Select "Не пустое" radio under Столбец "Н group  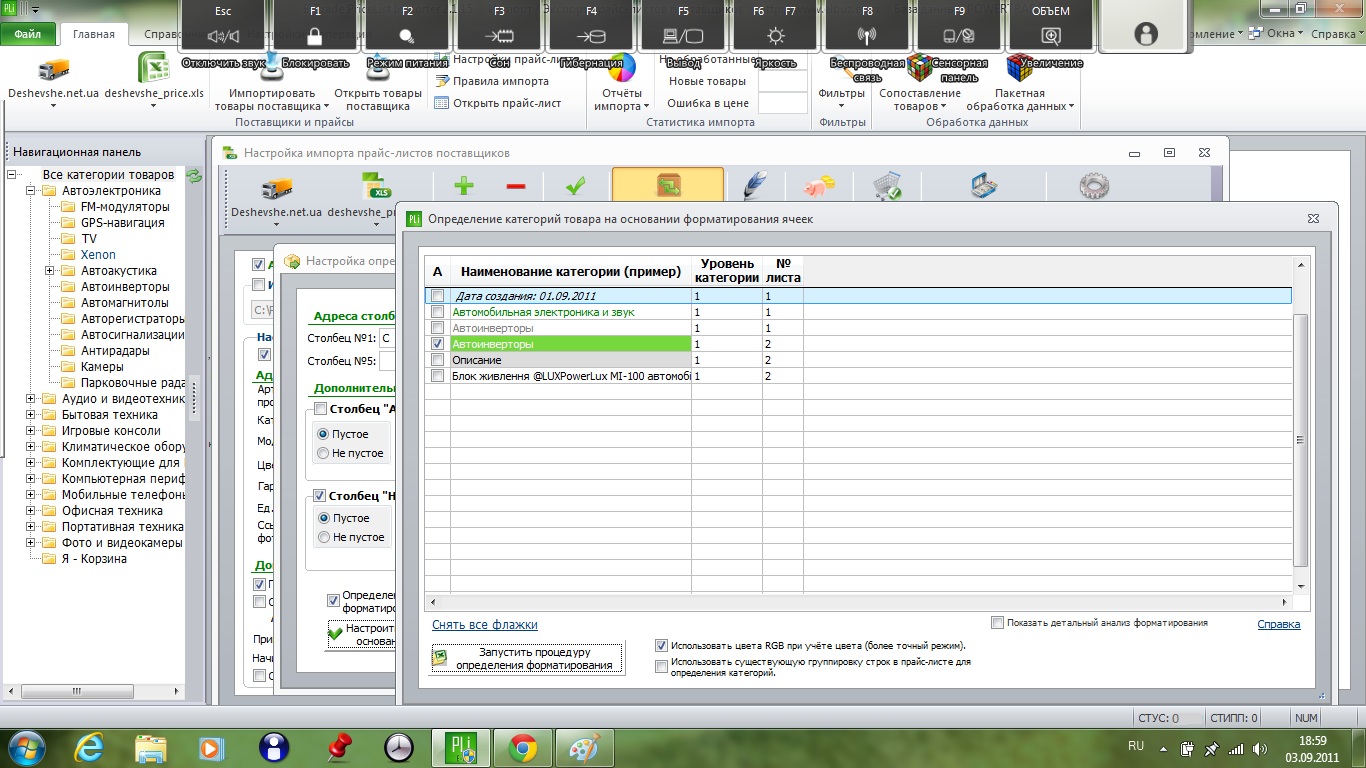click(x=323, y=537)
